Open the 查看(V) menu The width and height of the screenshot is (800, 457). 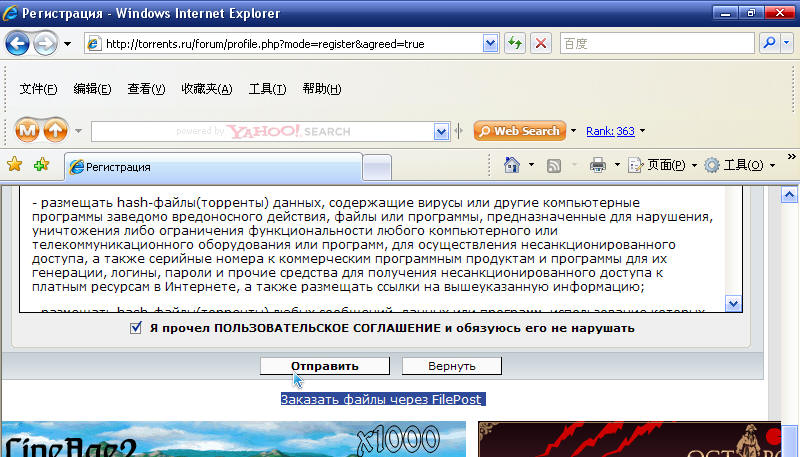pyautogui.click(x=146, y=89)
